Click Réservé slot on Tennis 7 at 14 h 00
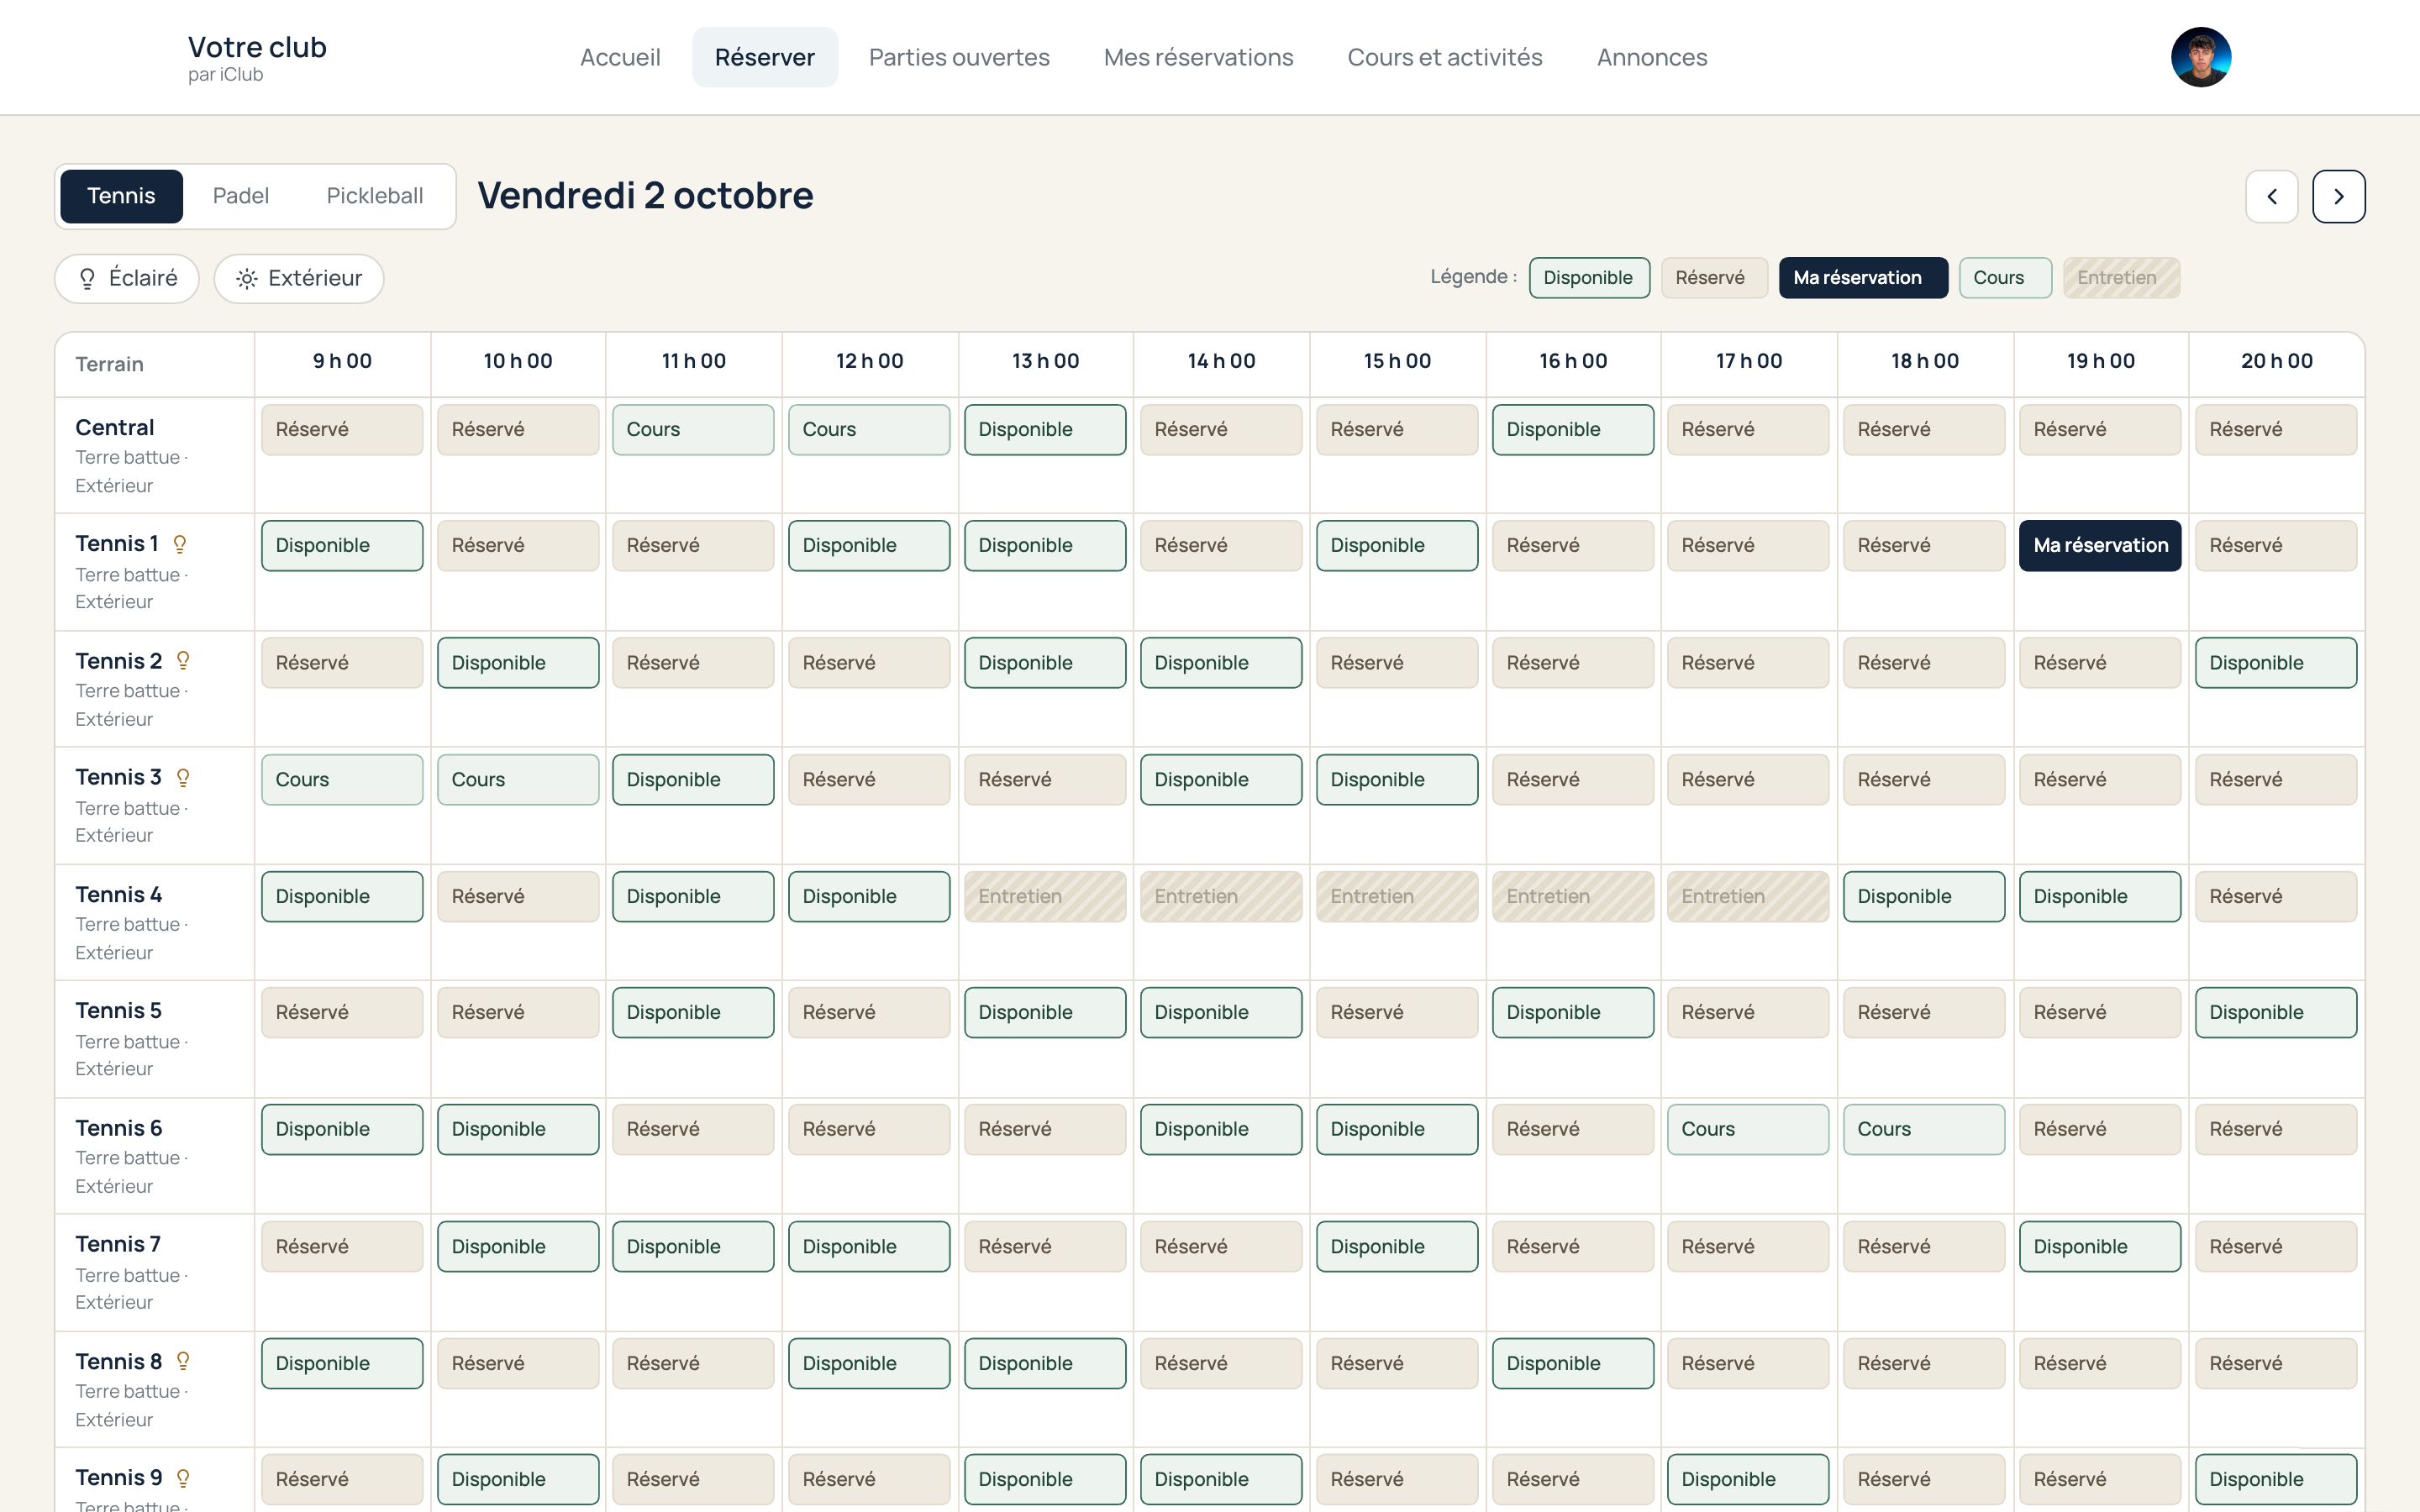The image size is (2420, 1512). 1221,1247
